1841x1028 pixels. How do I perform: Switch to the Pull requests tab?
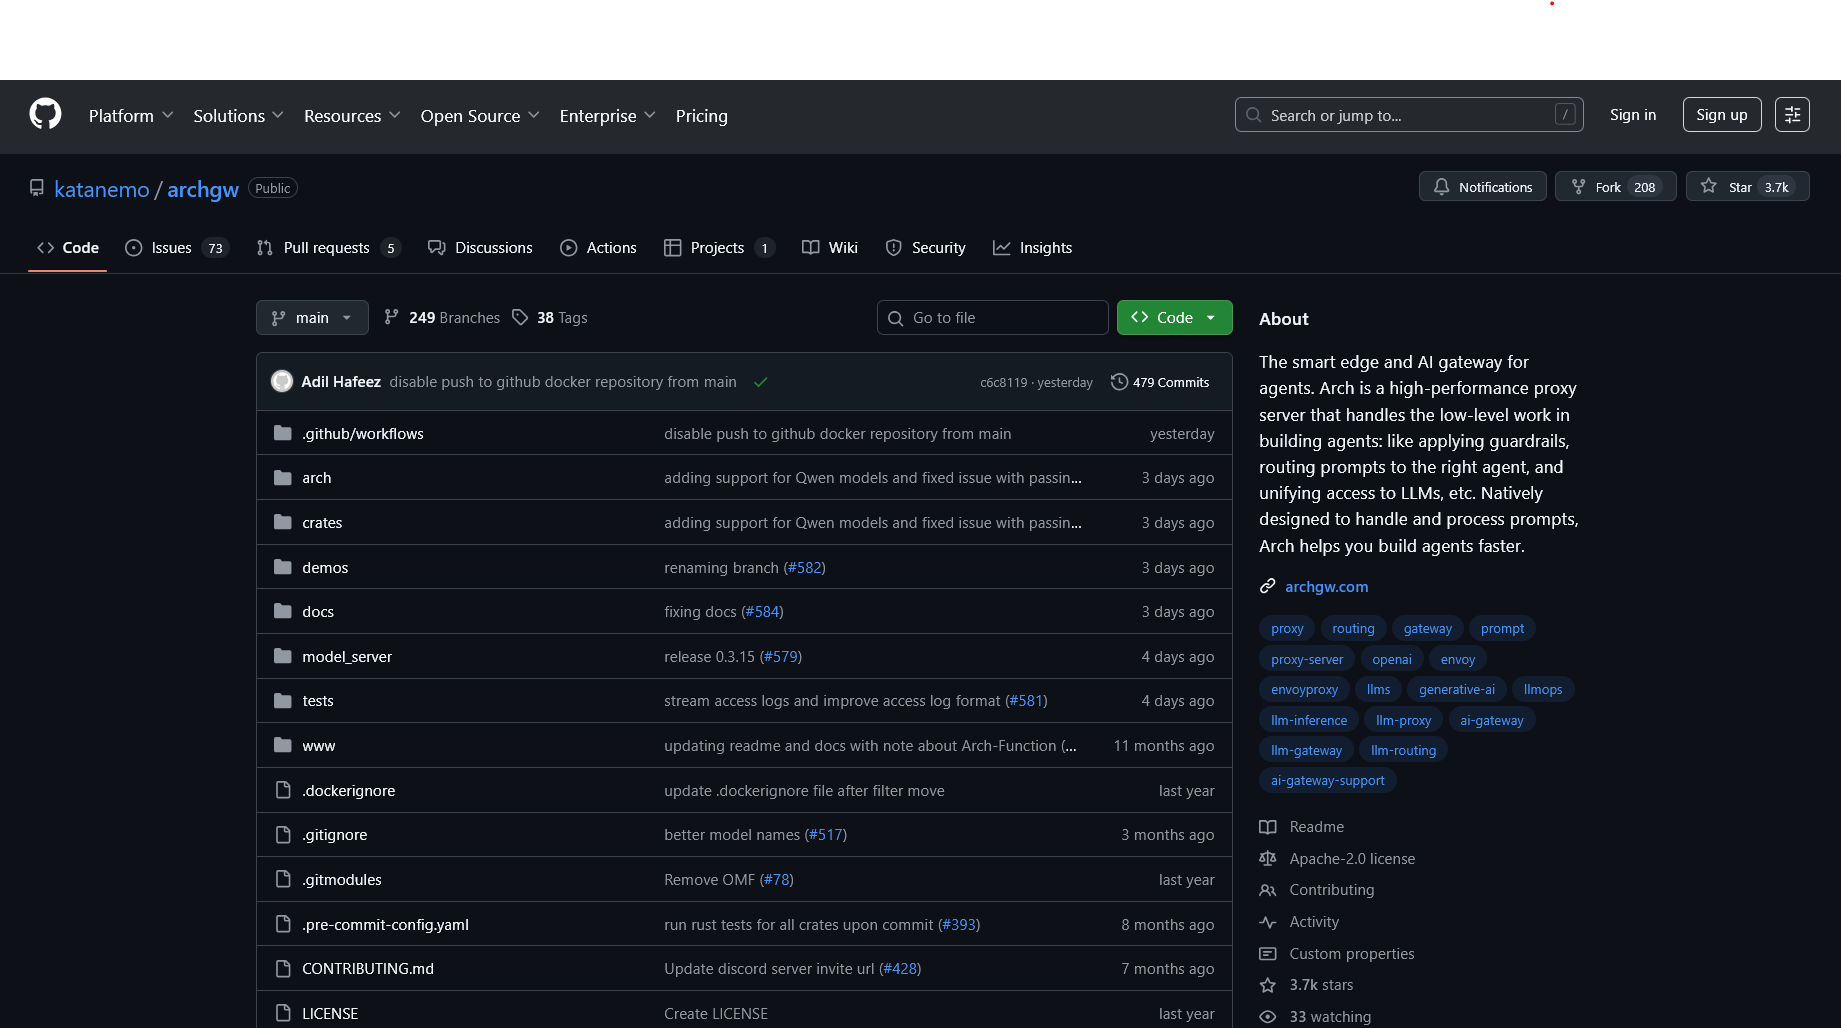tap(328, 247)
